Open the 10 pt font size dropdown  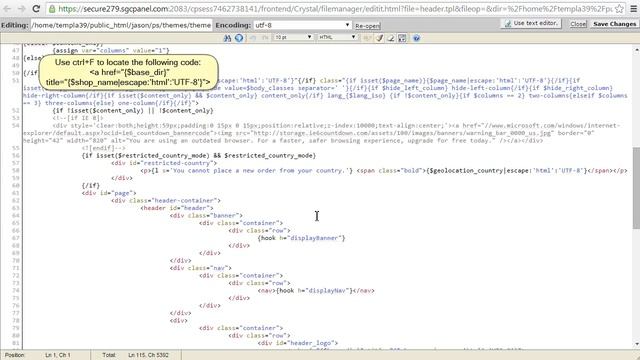coord(293,37)
